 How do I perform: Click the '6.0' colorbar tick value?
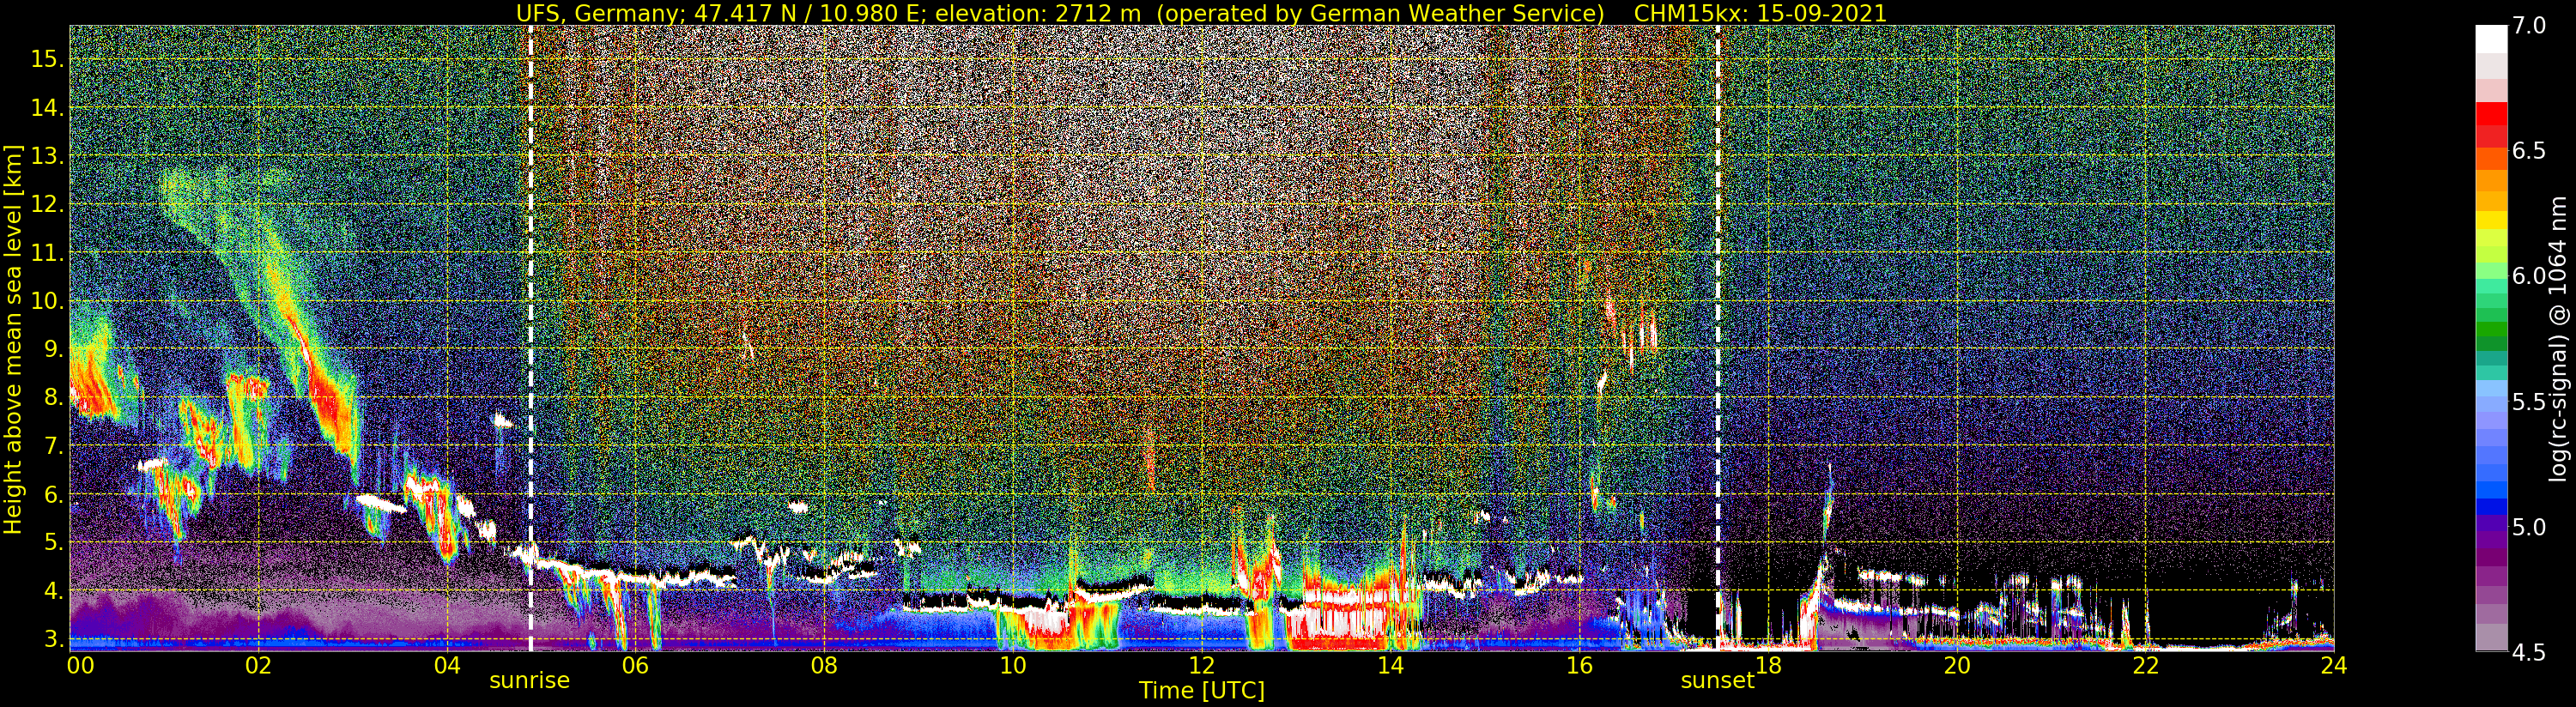2530,276
